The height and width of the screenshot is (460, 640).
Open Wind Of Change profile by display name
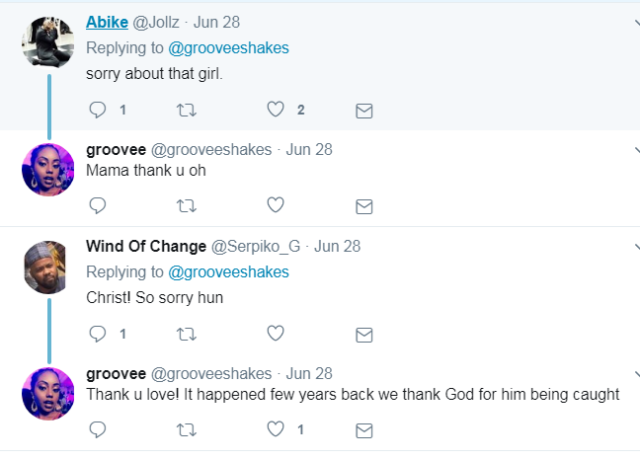click(146, 246)
